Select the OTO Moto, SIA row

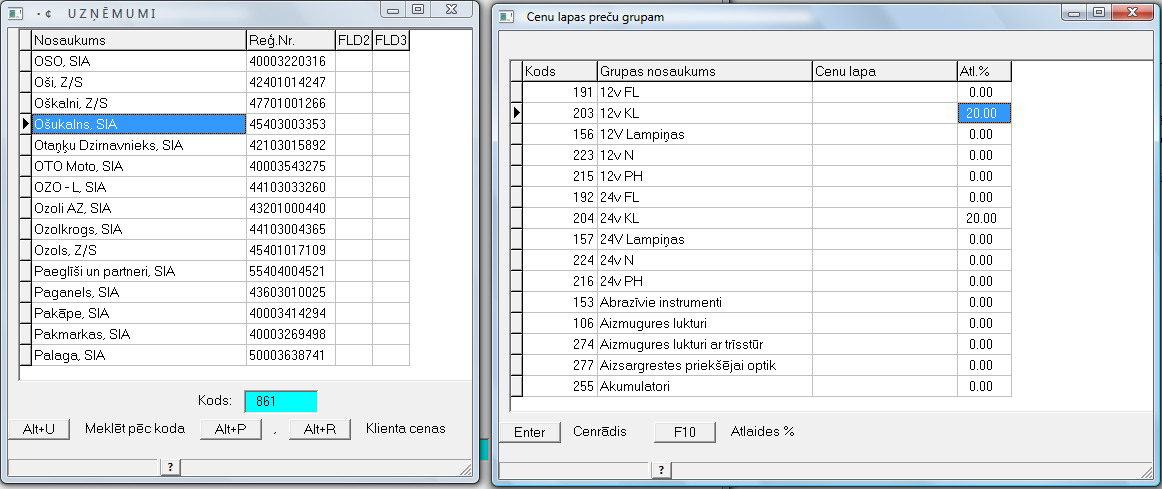[138, 166]
